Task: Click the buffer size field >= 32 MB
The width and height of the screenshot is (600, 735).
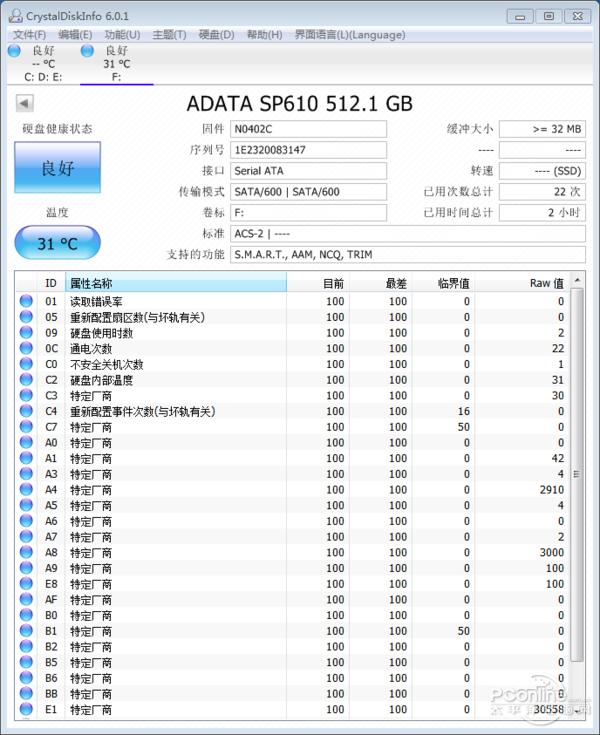Action: (x=542, y=129)
